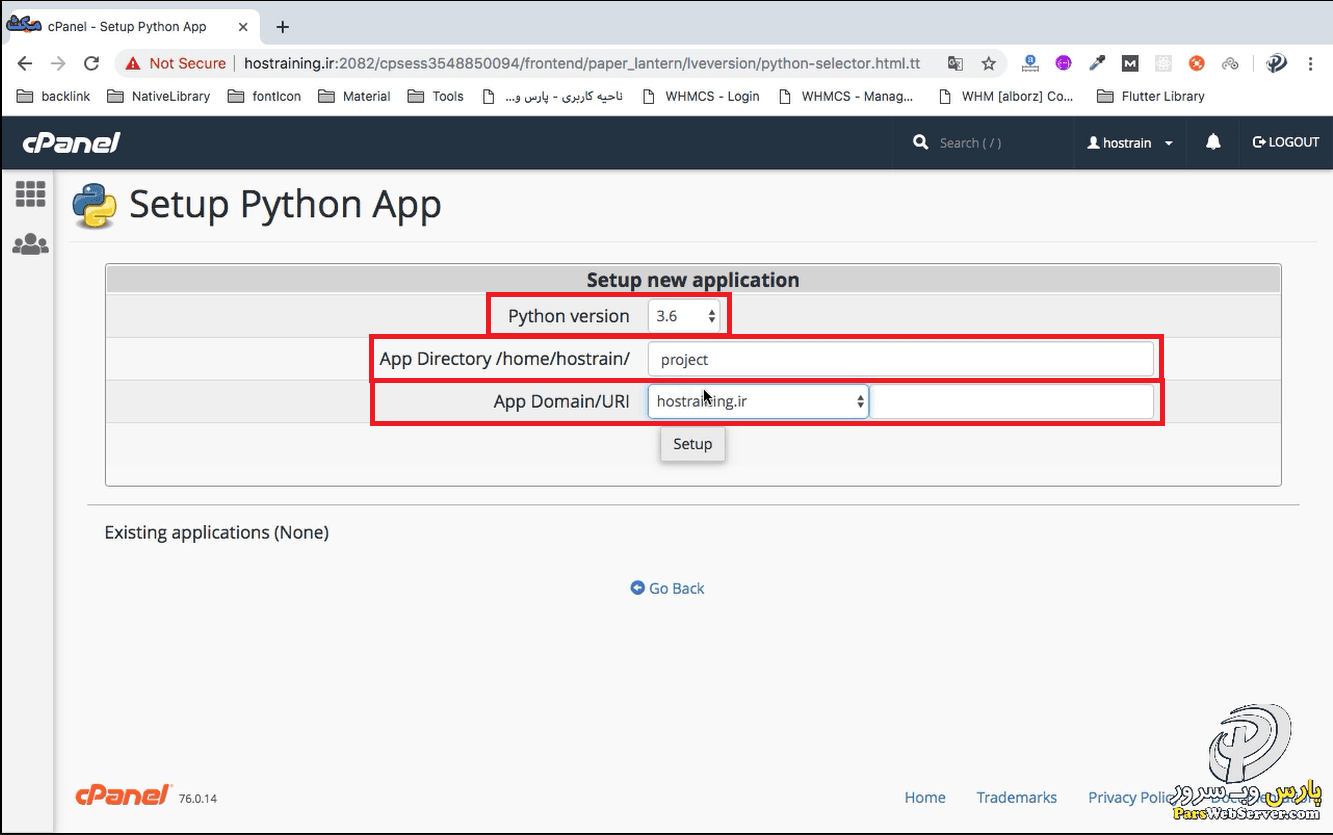Viewport: 1333px width, 835px height.
Task: Click the browser reload icon
Action: pos(91,63)
